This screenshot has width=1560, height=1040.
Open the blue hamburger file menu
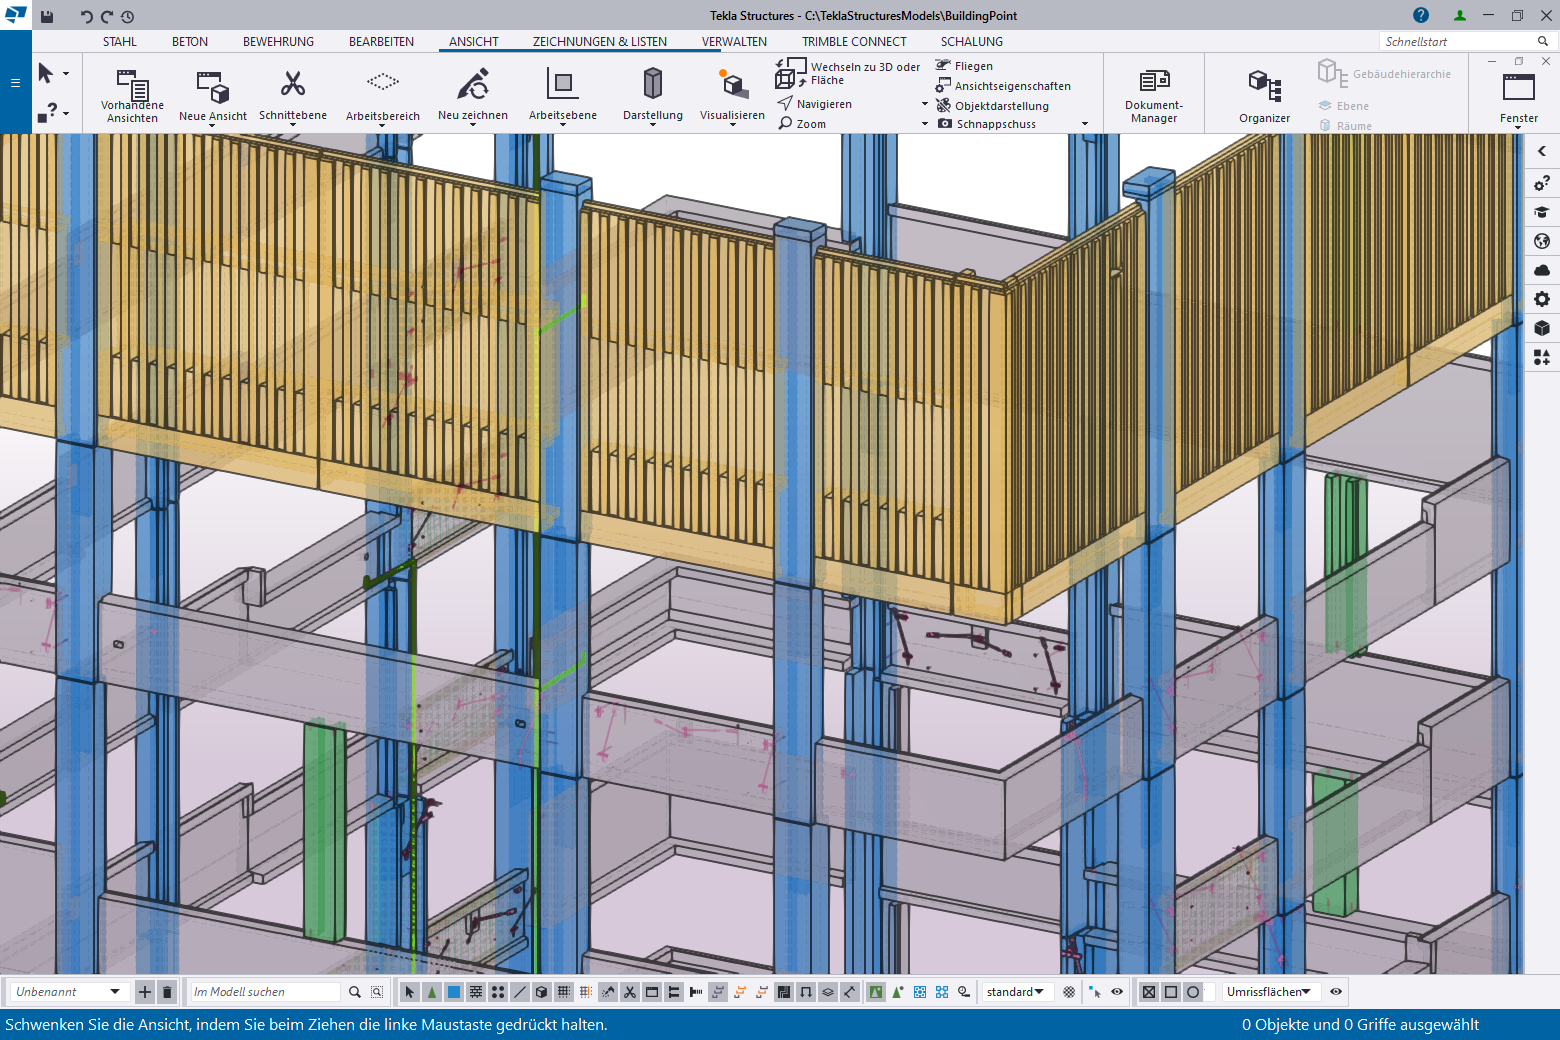coord(15,82)
